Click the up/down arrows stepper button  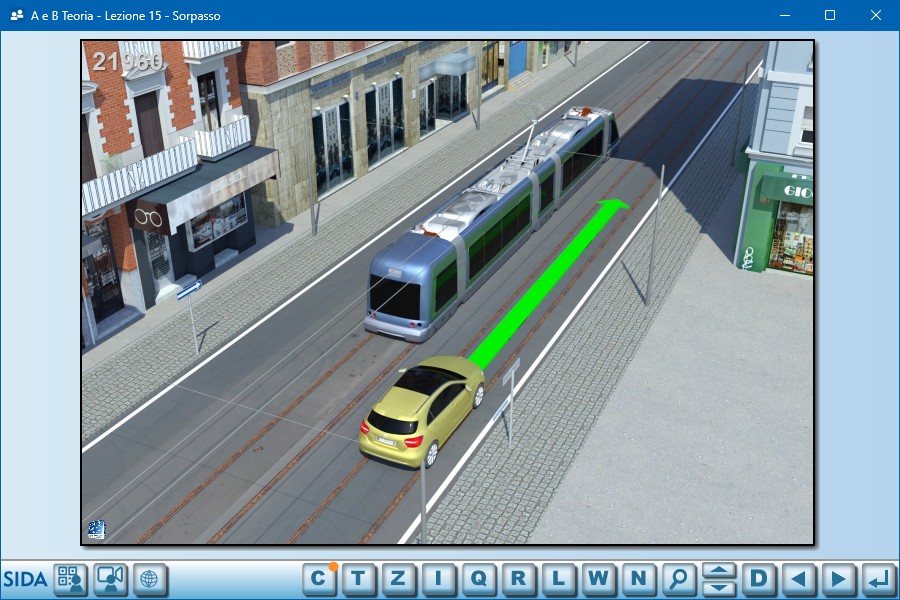pyautogui.click(x=719, y=578)
